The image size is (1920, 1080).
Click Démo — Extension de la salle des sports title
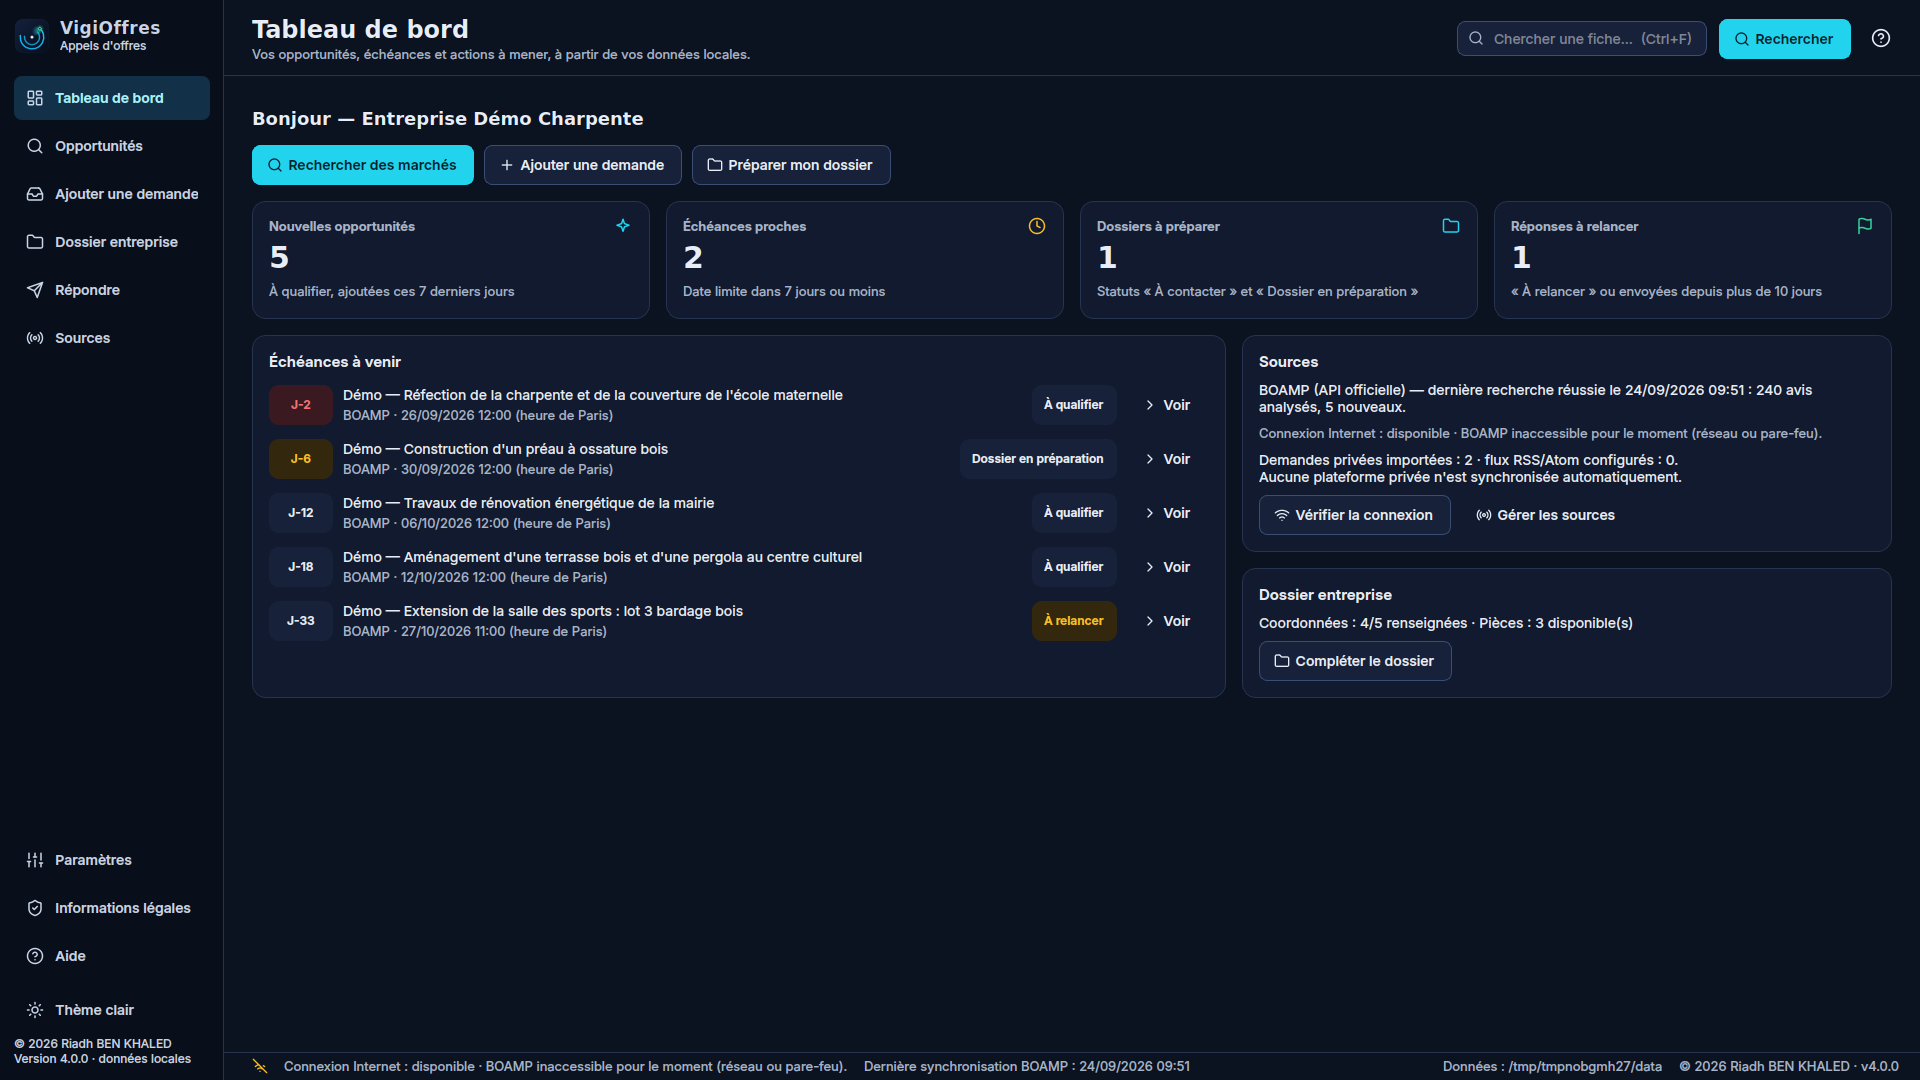(x=543, y=611)
